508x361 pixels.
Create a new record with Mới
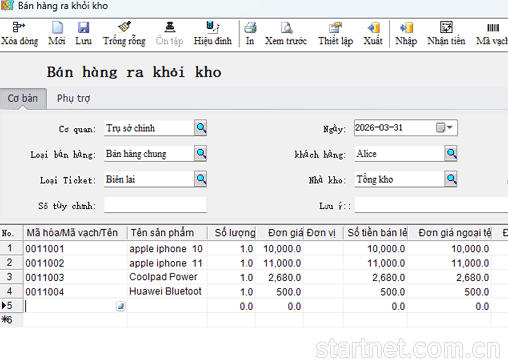coord(57,27)
